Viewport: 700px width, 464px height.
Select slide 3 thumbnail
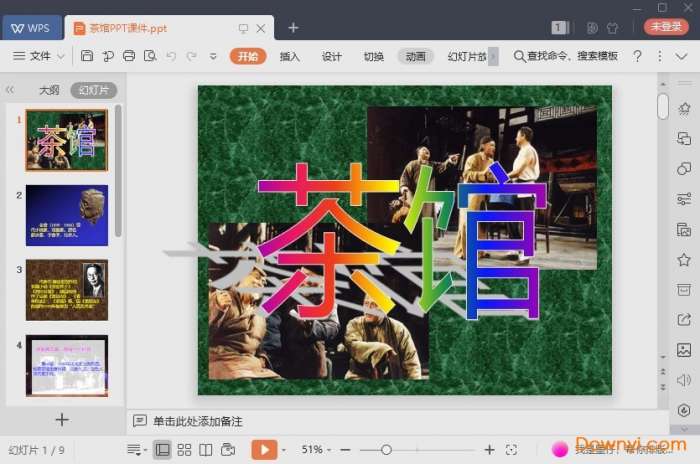67,290
